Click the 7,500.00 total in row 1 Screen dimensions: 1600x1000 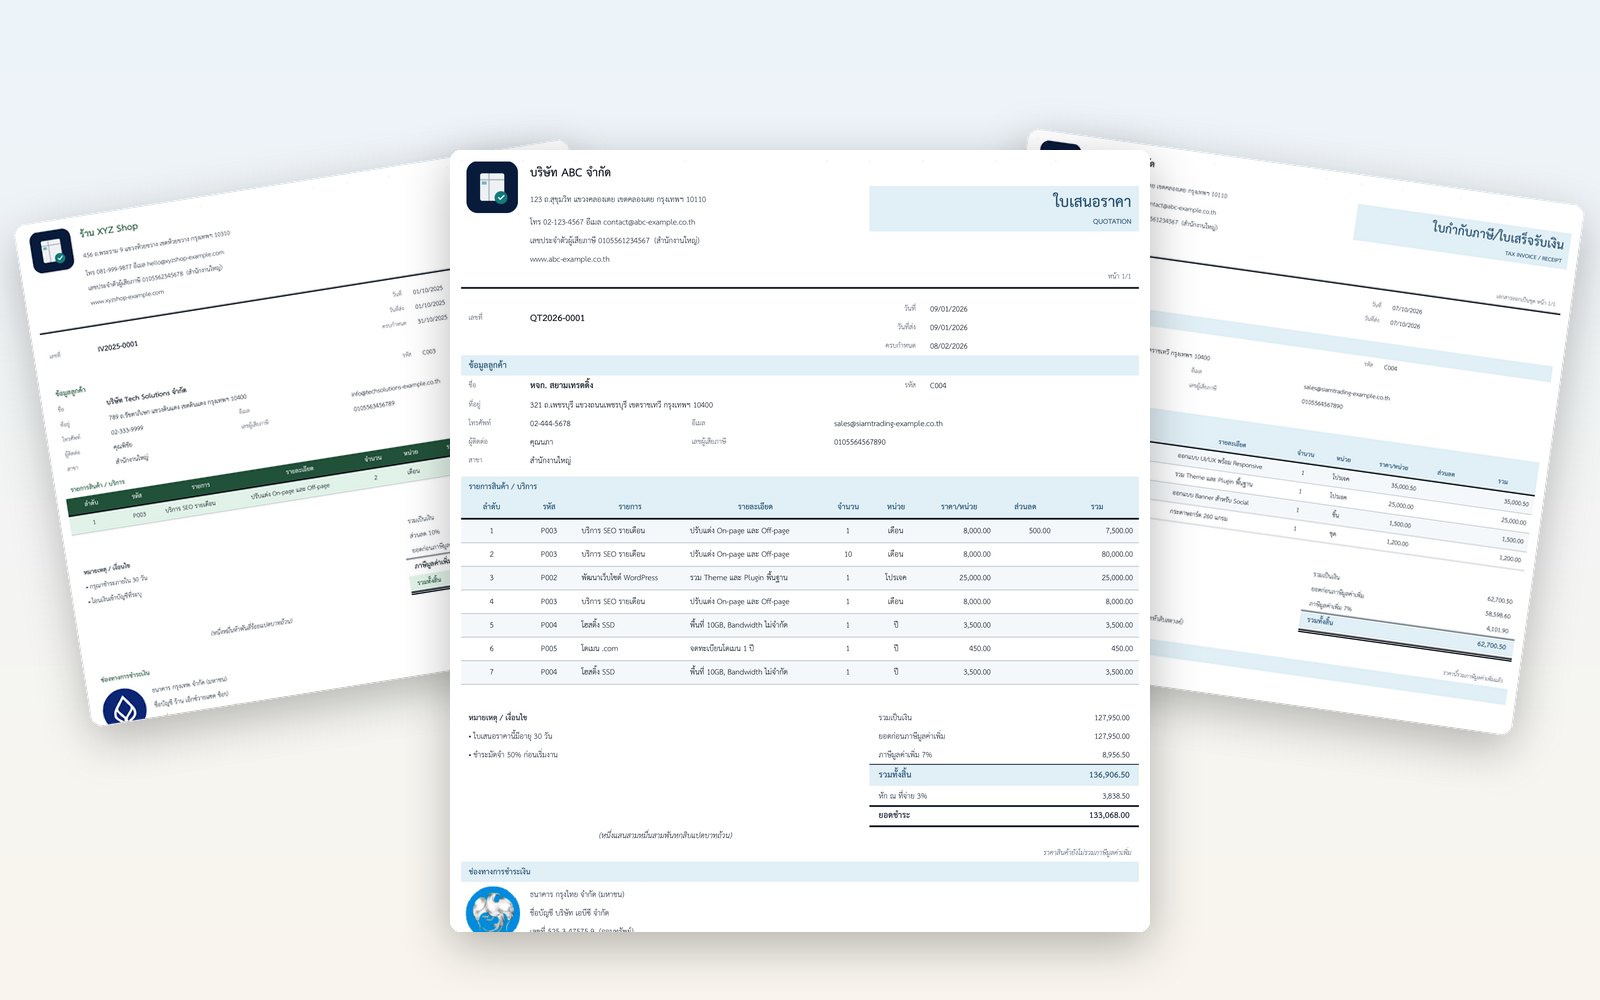click(1119, 531)
